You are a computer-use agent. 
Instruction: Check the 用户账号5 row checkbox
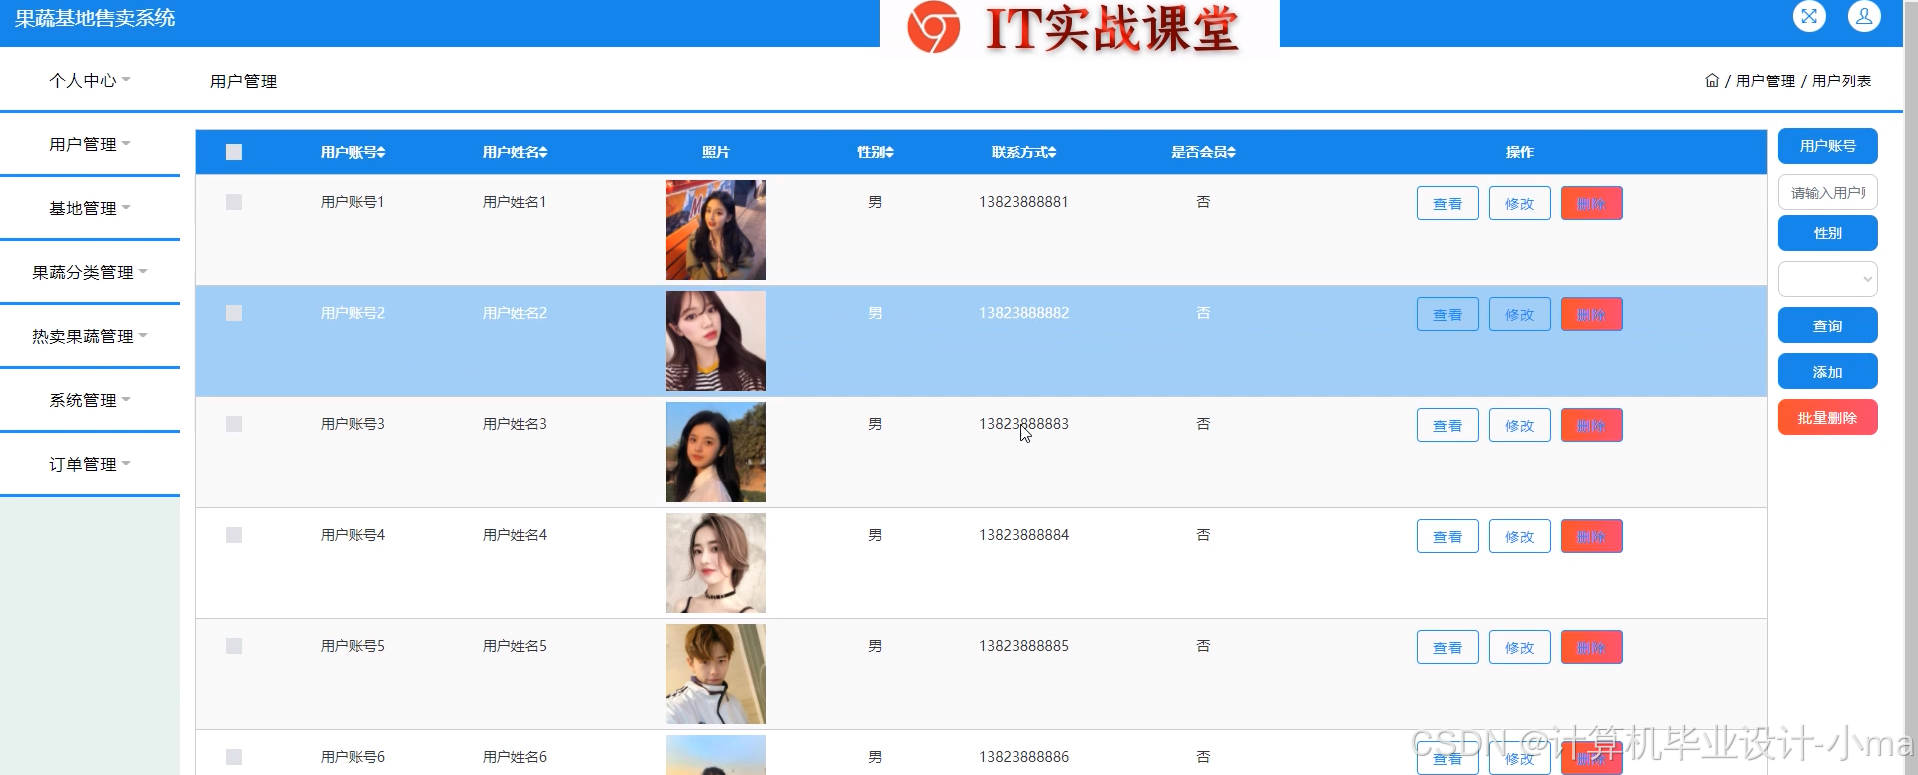point(234,646)
